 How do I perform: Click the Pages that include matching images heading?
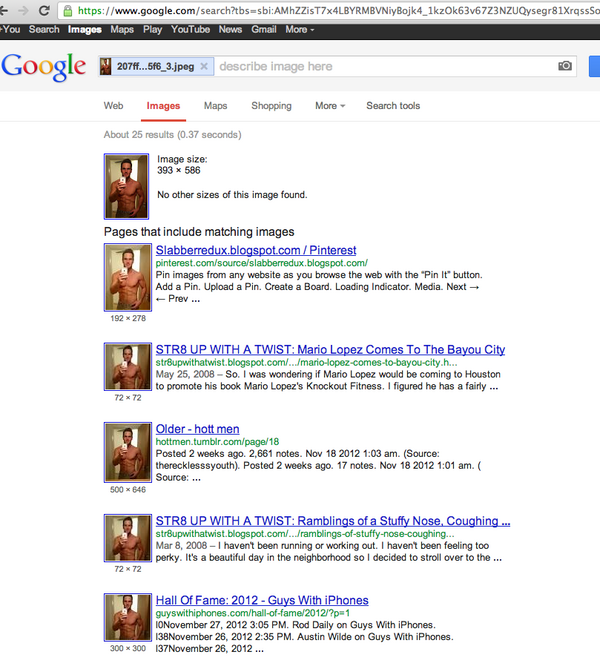[x=199, y=232]
